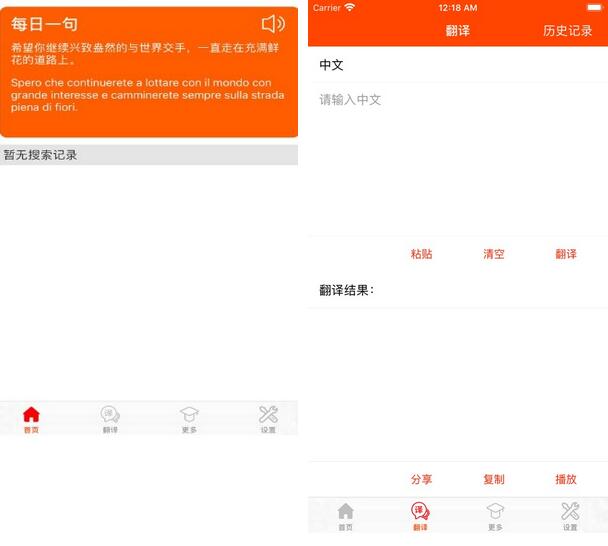Play the daily sentence audio speaker icon
Image resolution: width=608 pixels, height=546 pixels.
point(273,24)
